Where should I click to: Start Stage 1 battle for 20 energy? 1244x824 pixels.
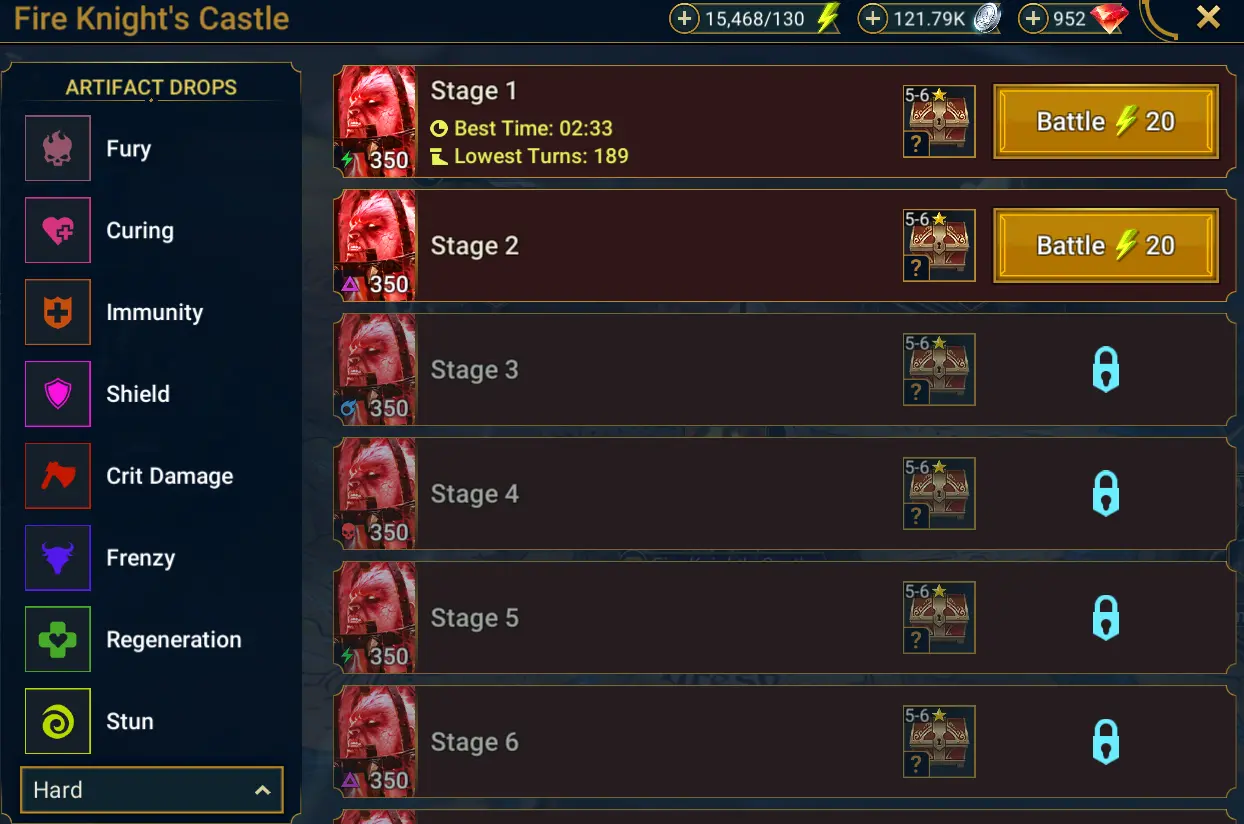point(1106,122)
